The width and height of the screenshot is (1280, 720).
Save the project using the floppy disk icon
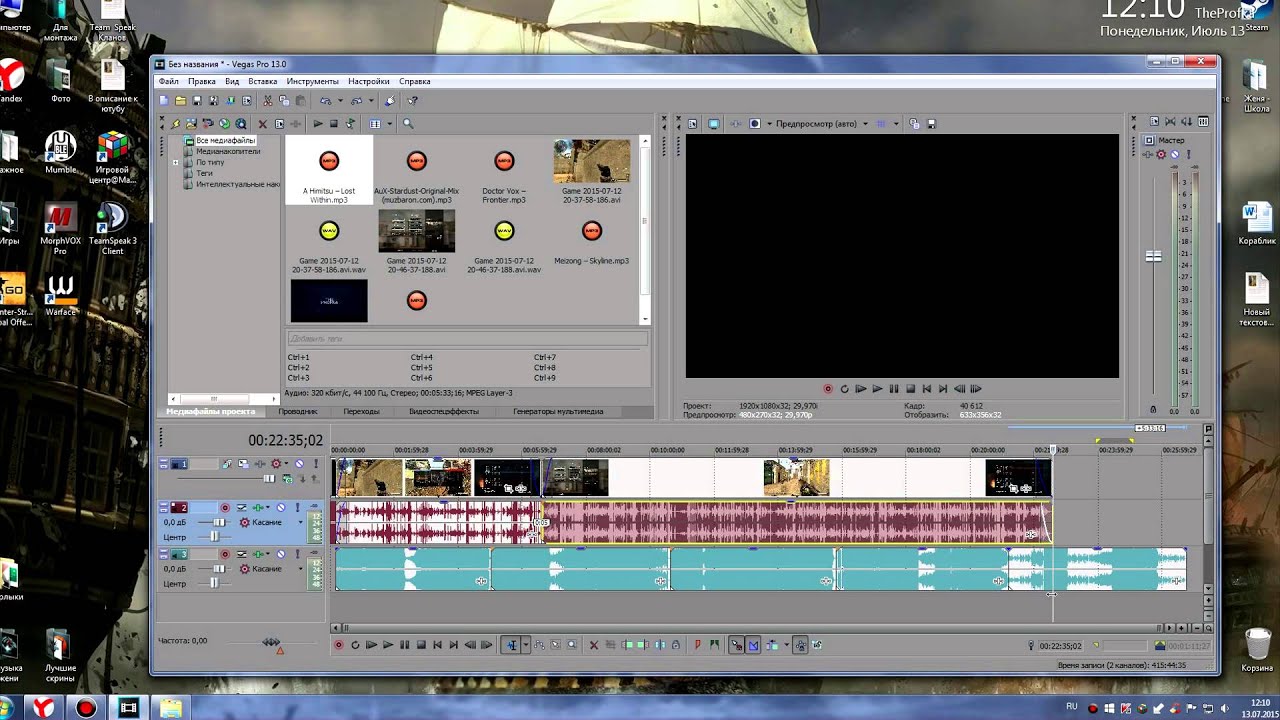pyautogui.click(x=197, y=101)
